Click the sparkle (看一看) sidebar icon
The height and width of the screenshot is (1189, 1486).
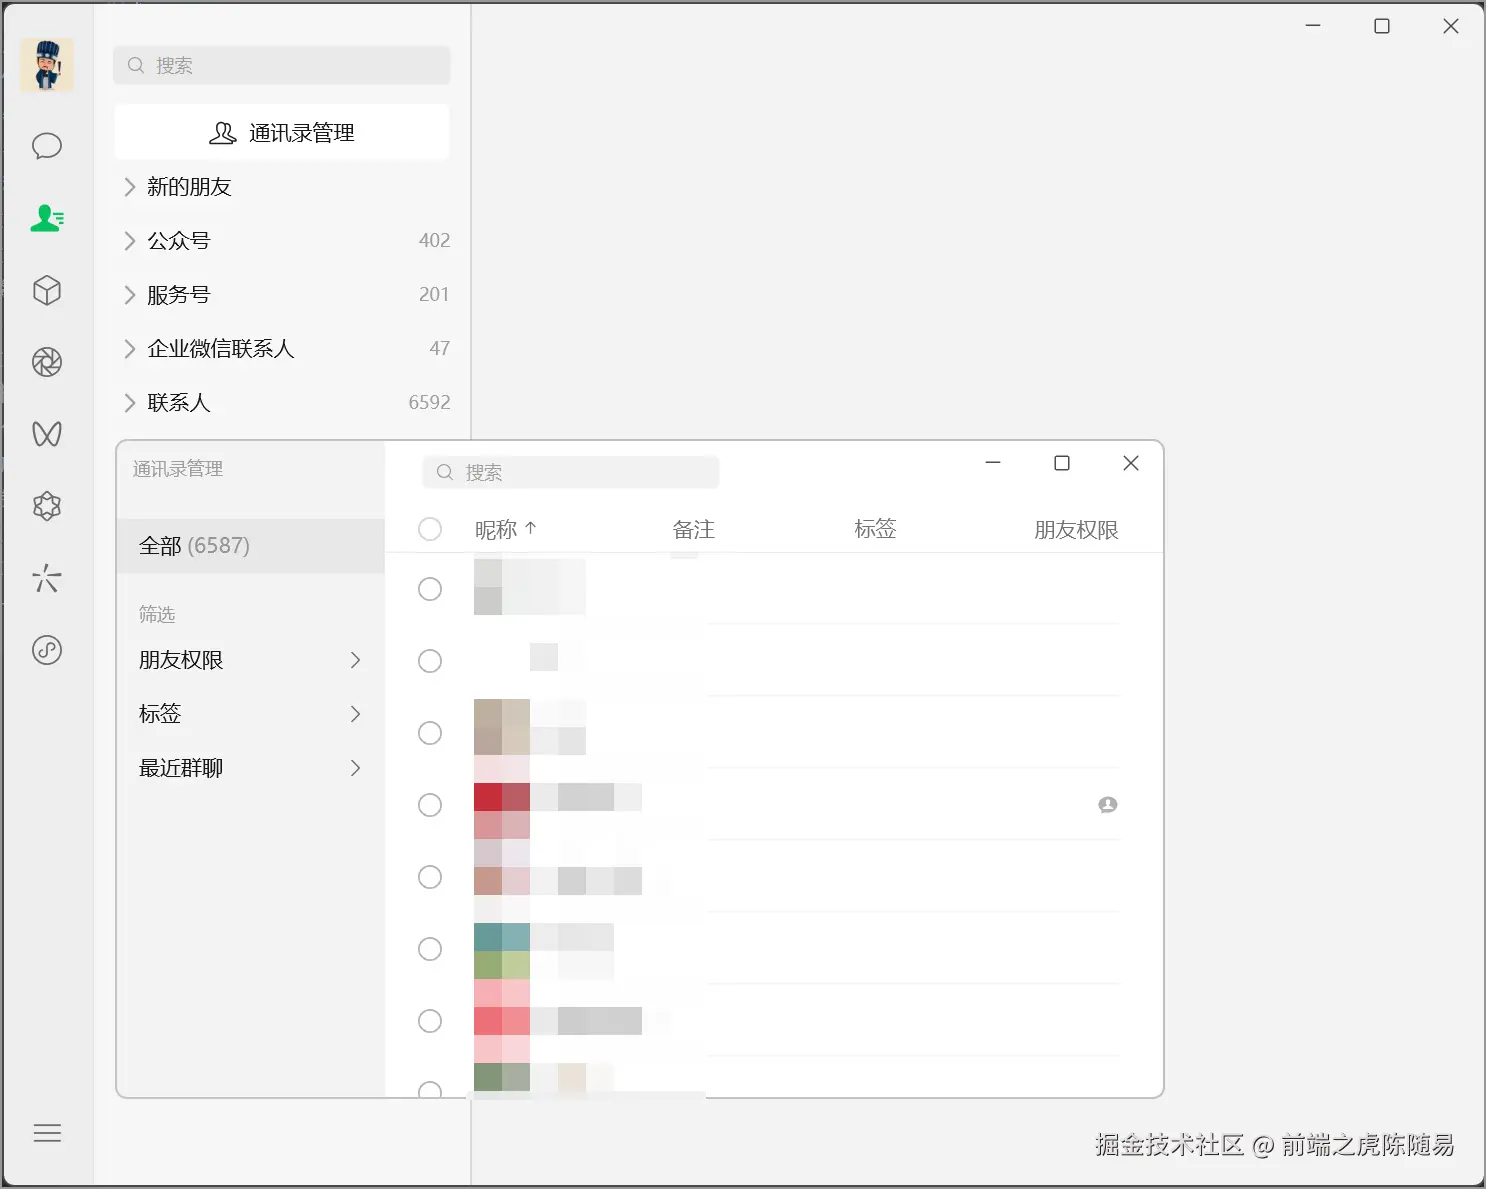click(47, 578)
